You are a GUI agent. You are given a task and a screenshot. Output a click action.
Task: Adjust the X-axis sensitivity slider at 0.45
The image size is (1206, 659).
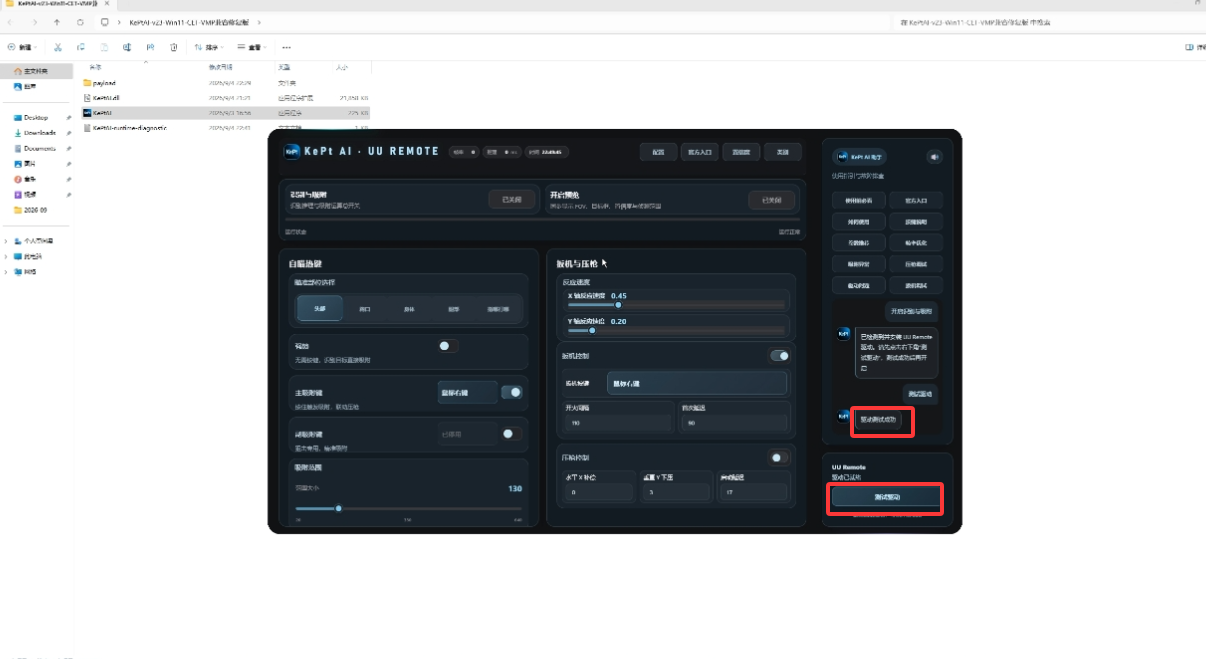pos(677,305)
